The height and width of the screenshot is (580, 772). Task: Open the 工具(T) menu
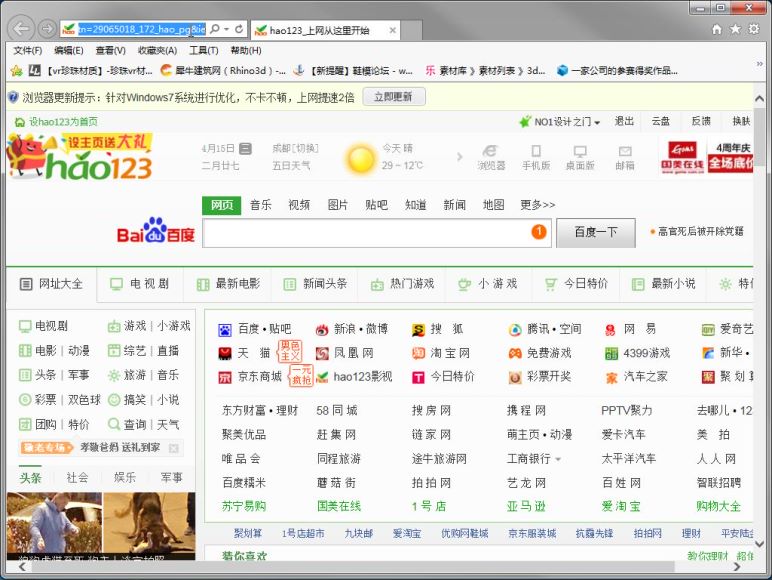(204, 50)
